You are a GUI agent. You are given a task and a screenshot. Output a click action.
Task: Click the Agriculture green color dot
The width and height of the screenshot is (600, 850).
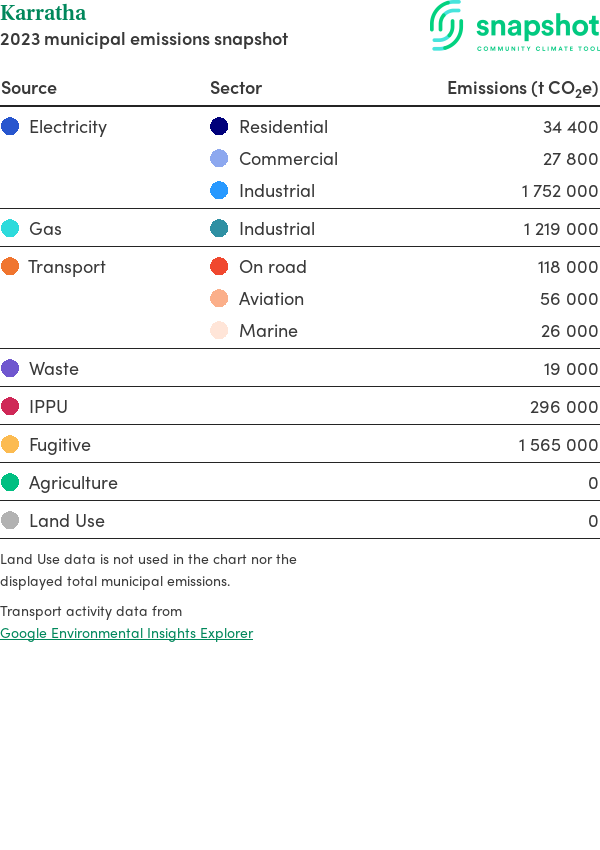point(10,483)
